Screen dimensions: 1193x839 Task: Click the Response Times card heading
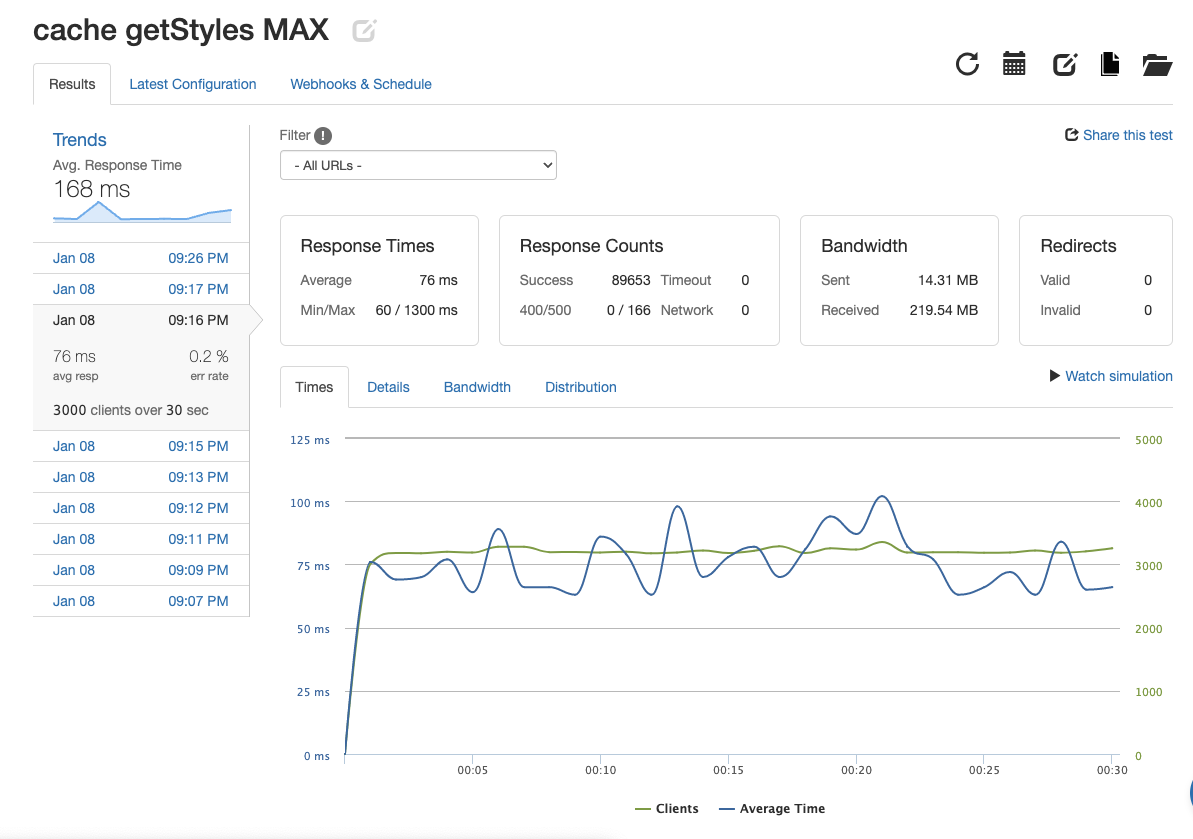pyautogui.click(x=367, y=246)
